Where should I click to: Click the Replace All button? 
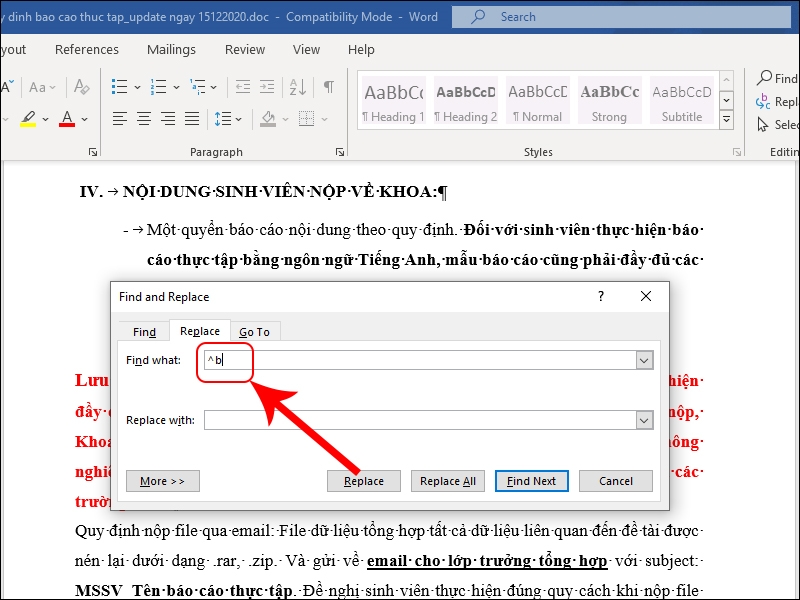pos(447,480)
